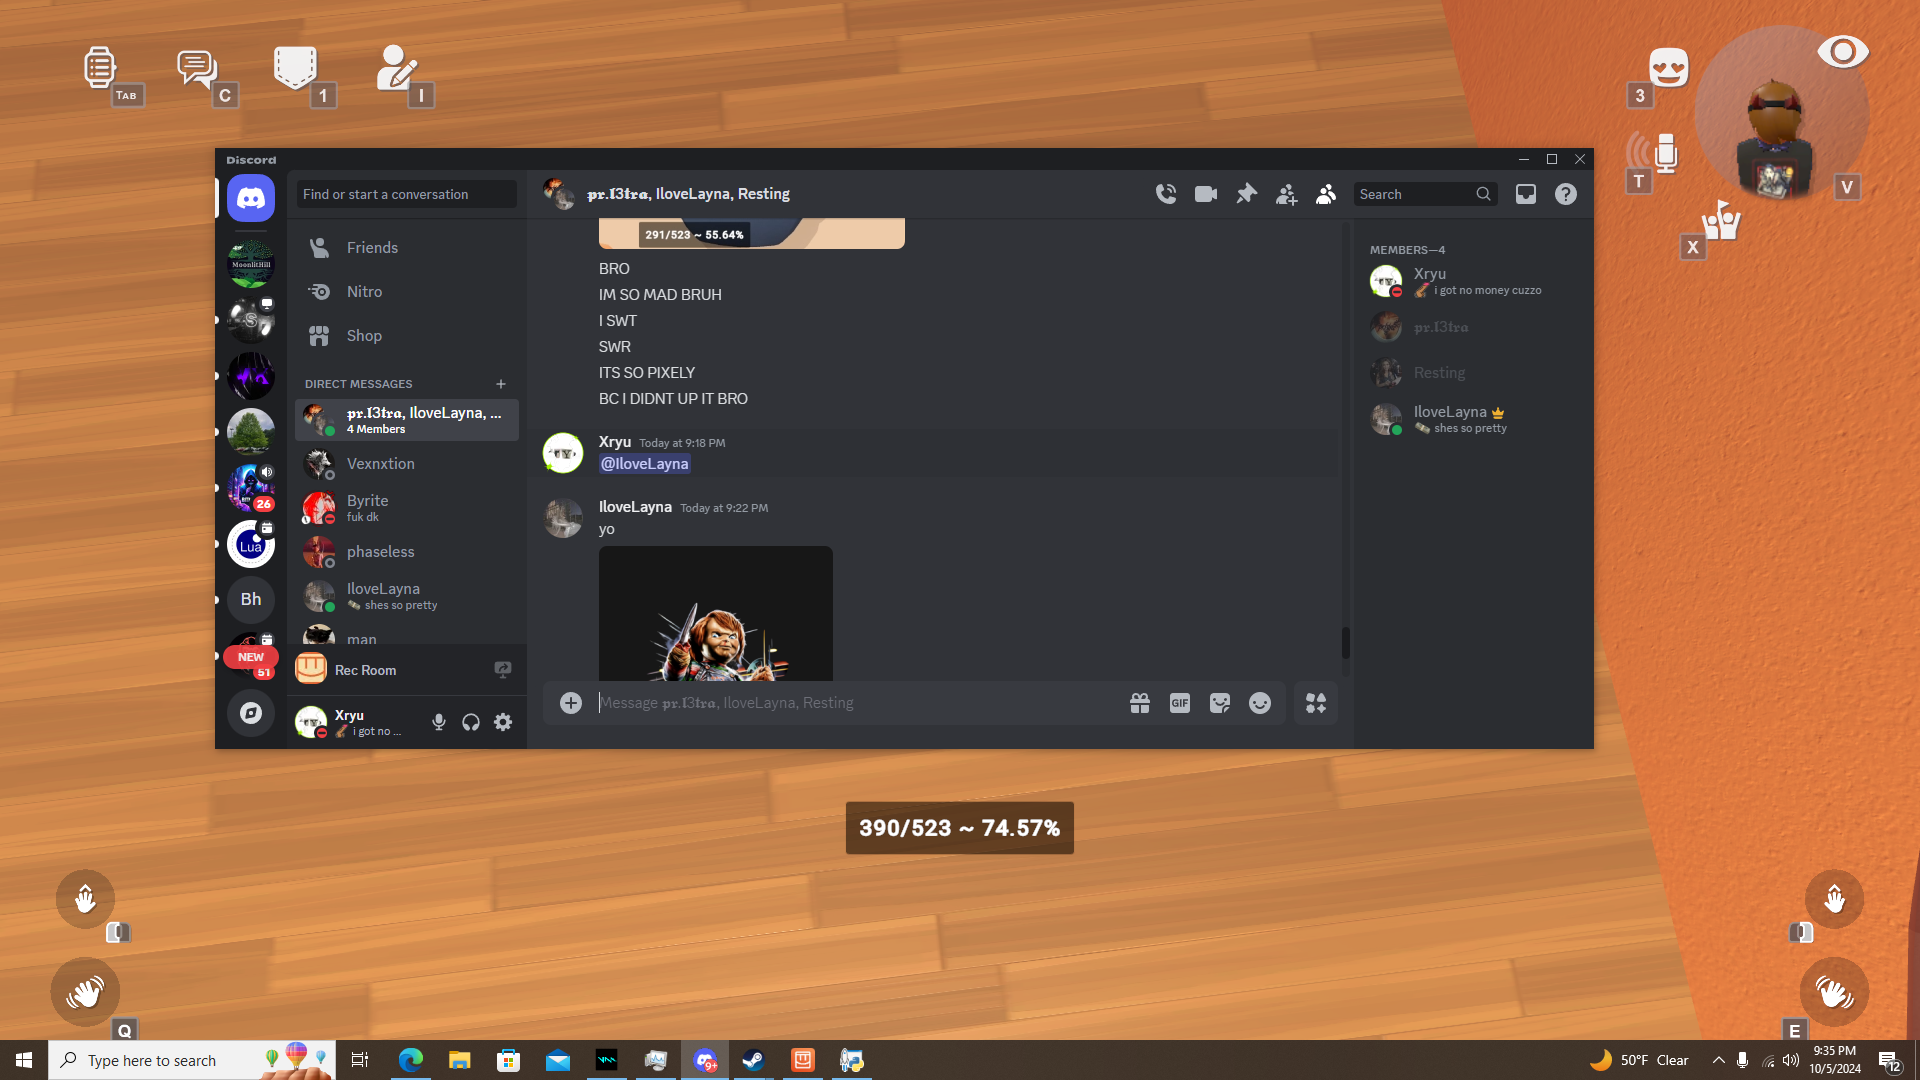Start a video call
This screenshot has height=1080, width=1920.
click(x=1206, y=194)
